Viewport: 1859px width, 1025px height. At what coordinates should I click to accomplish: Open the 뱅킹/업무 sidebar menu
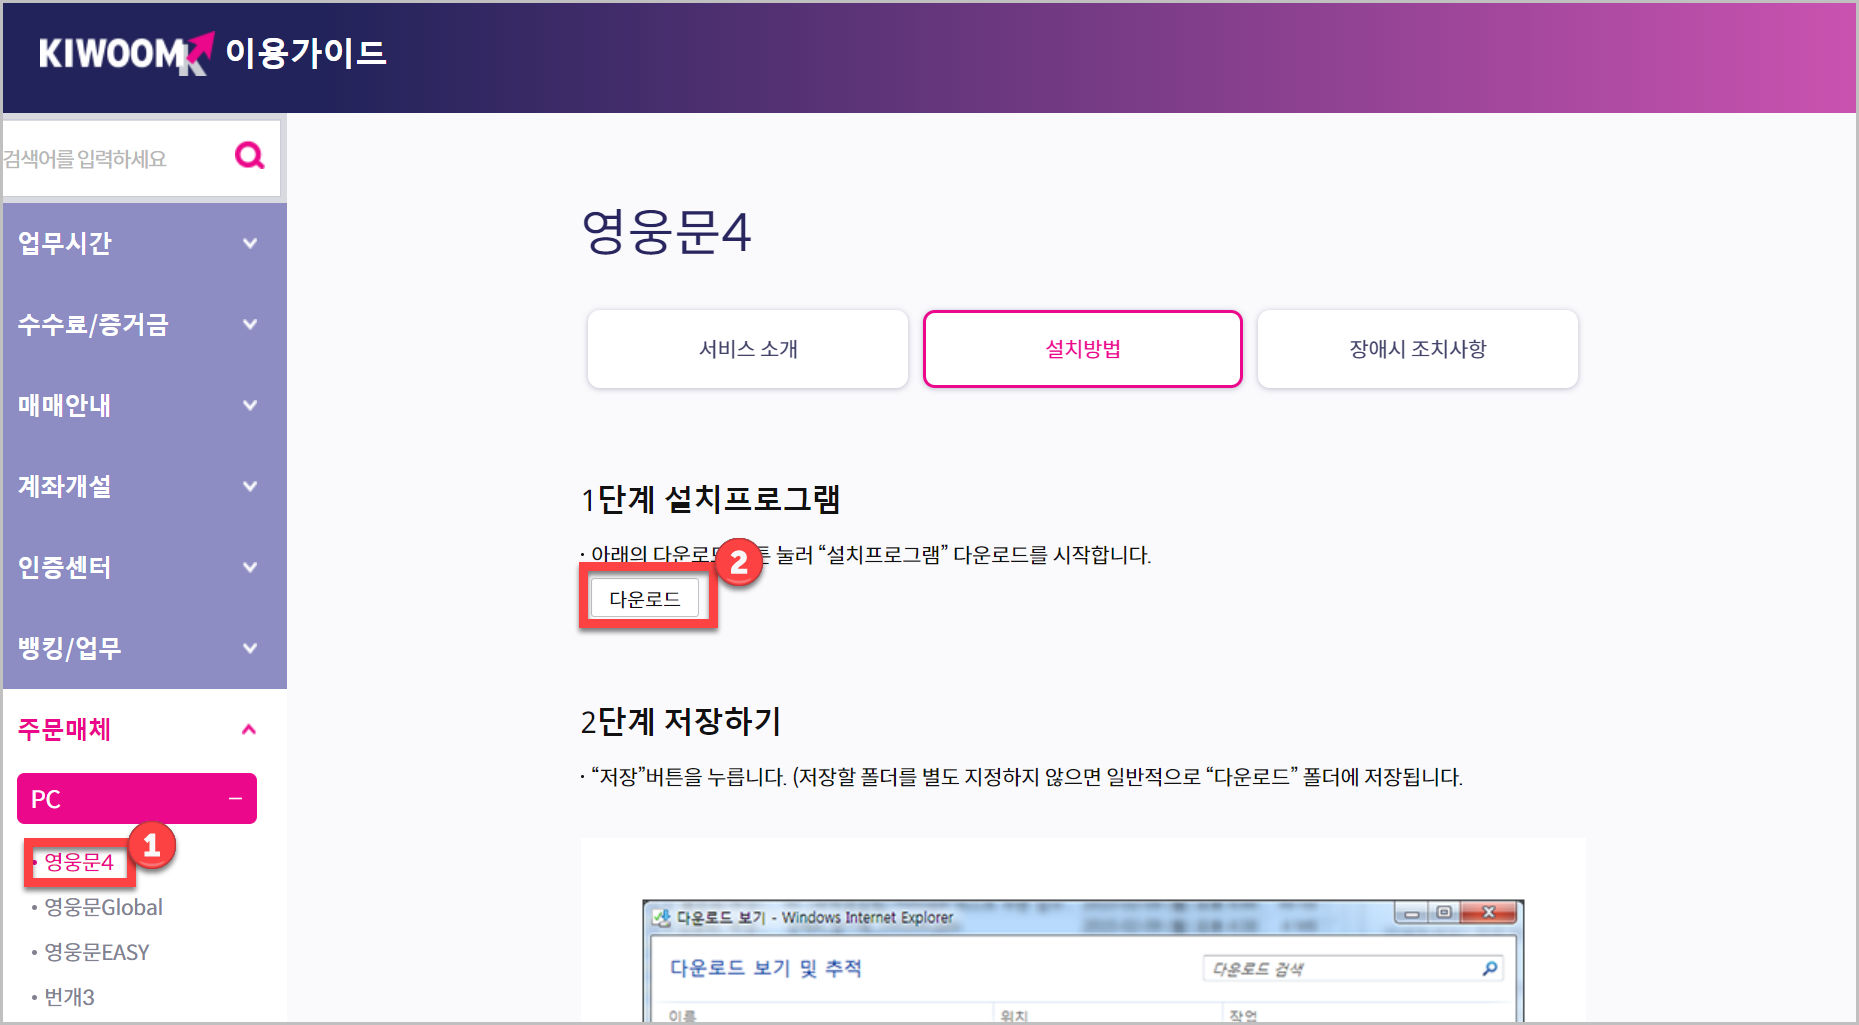[145, 648]
